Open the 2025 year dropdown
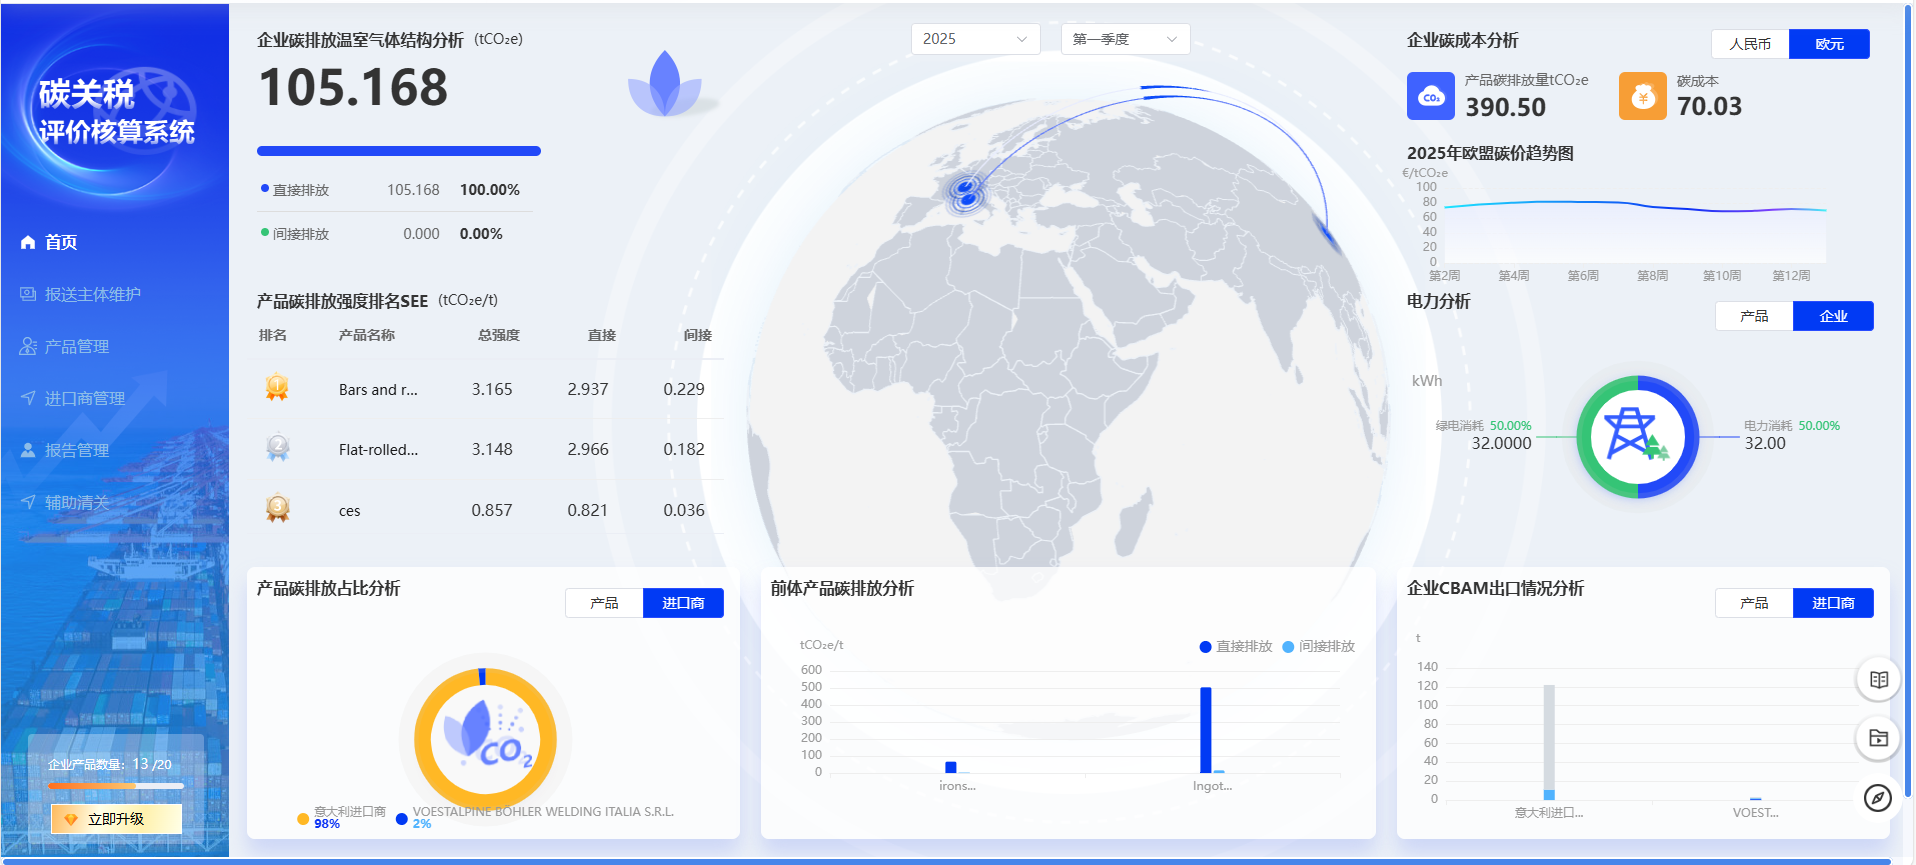The height and width of the screenshot is (865, 1916). click(974, 39)
